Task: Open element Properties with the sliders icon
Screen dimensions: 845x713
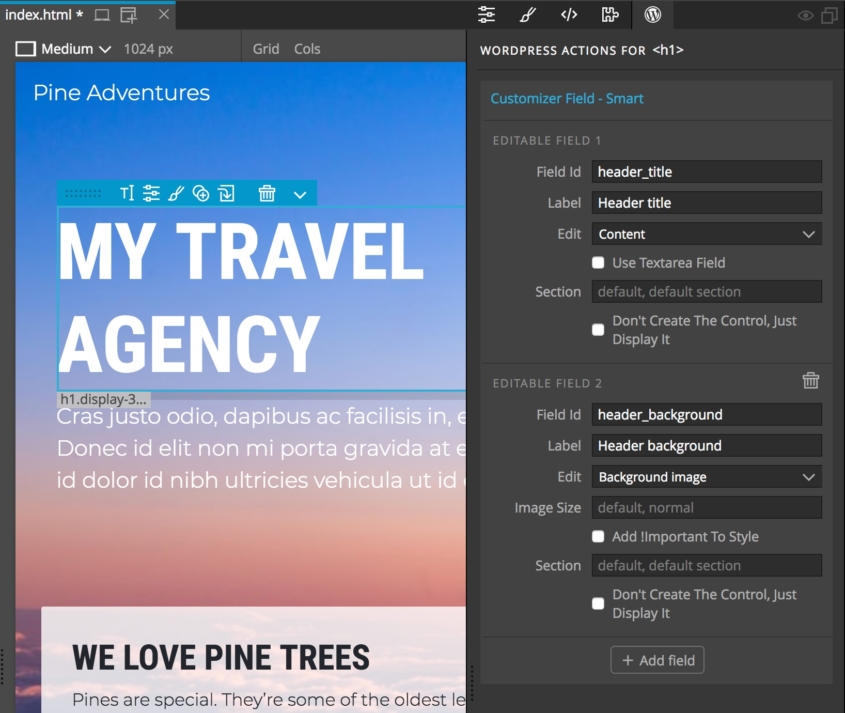Action: click(486, 15)
